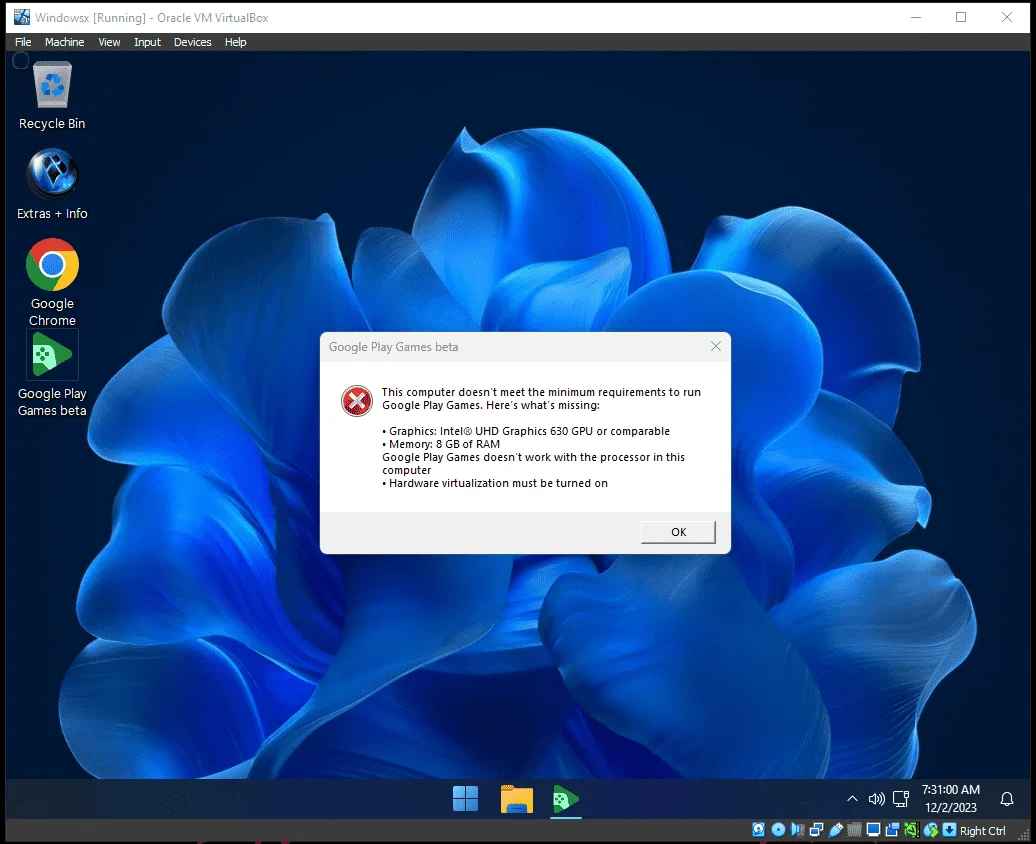Image resolution: width=1036 pixels, height=844 pixels.
Task: Open the Windows Start menu
Action: coord(465,798)
